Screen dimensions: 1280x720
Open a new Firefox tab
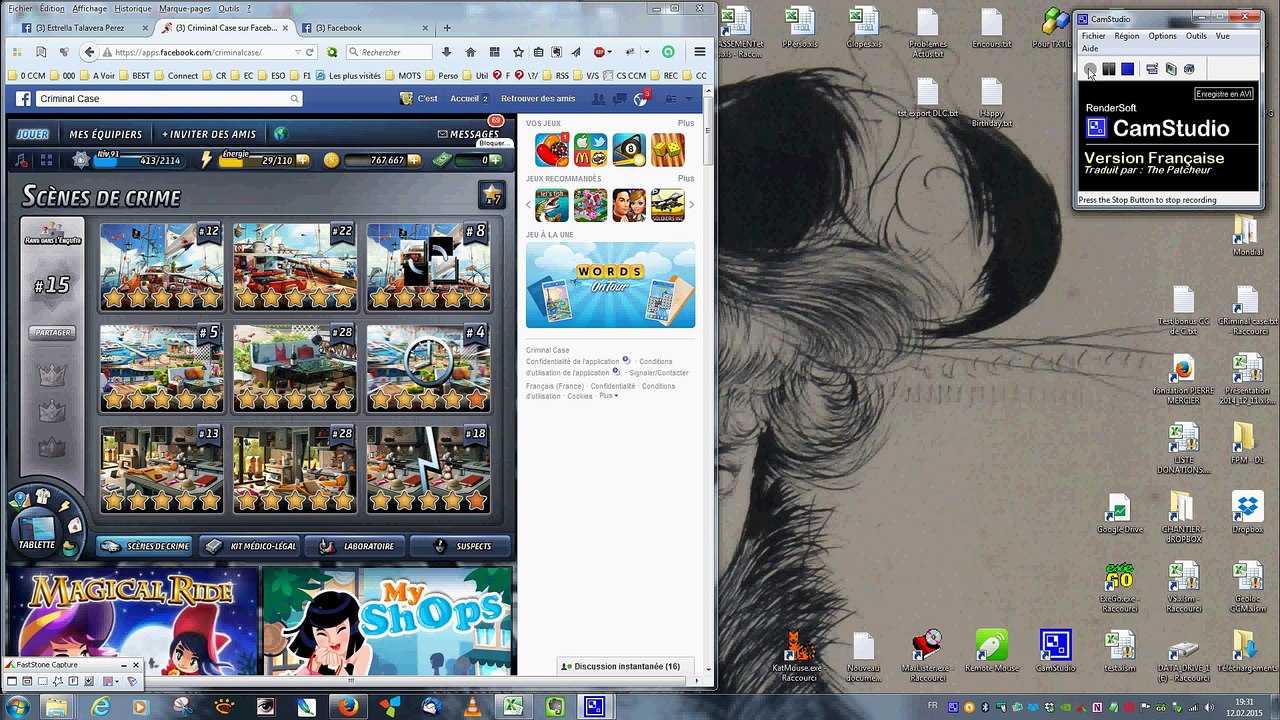[447, 28]
